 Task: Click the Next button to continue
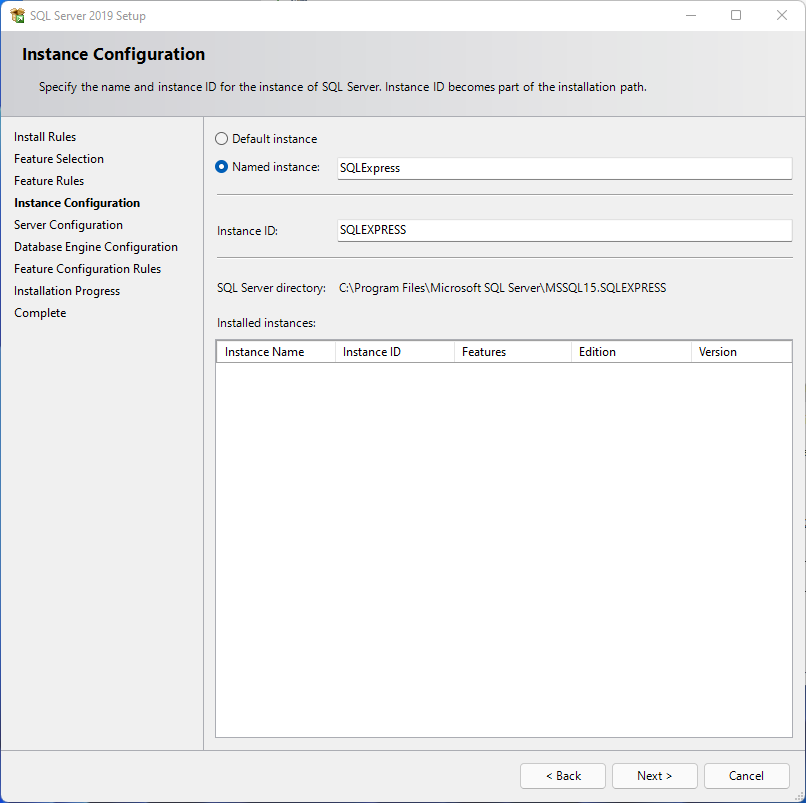tap(654, 776)
